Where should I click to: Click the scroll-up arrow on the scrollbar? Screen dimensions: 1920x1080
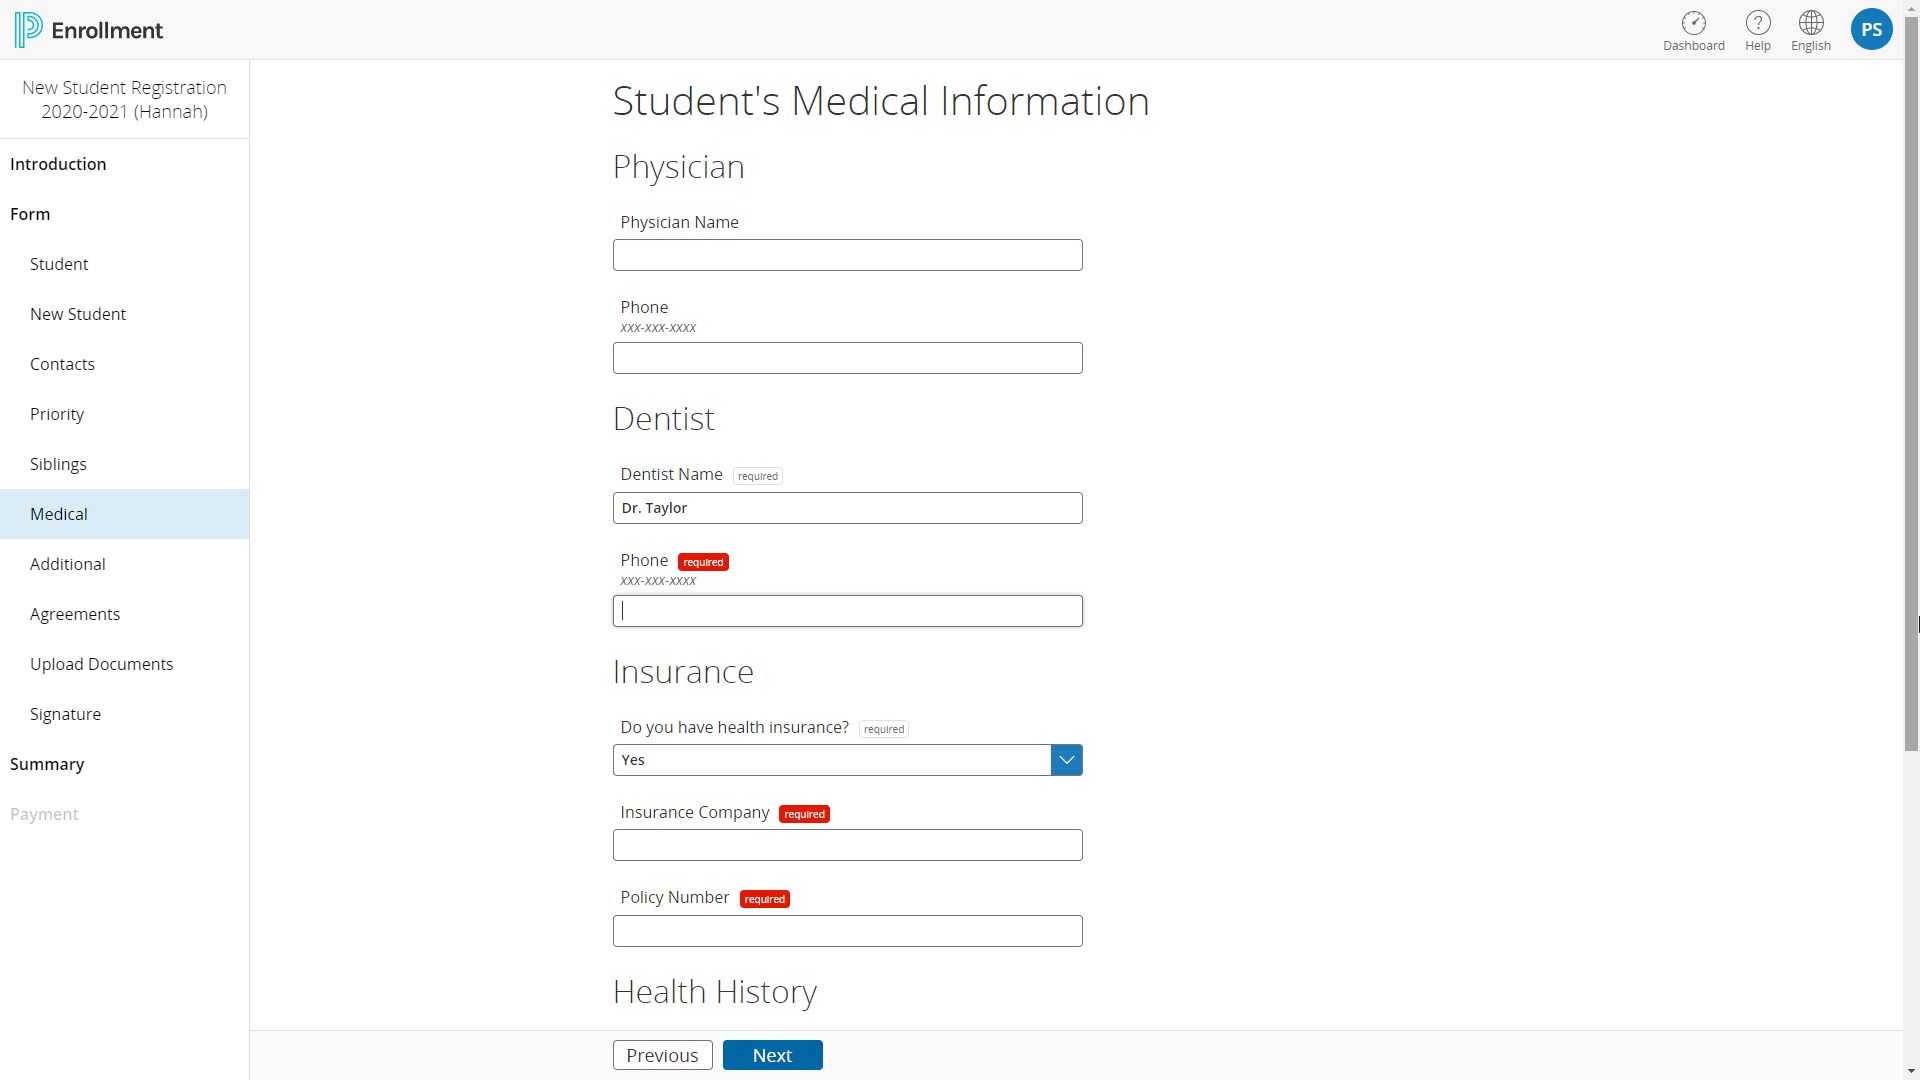tap(1912, 7)
